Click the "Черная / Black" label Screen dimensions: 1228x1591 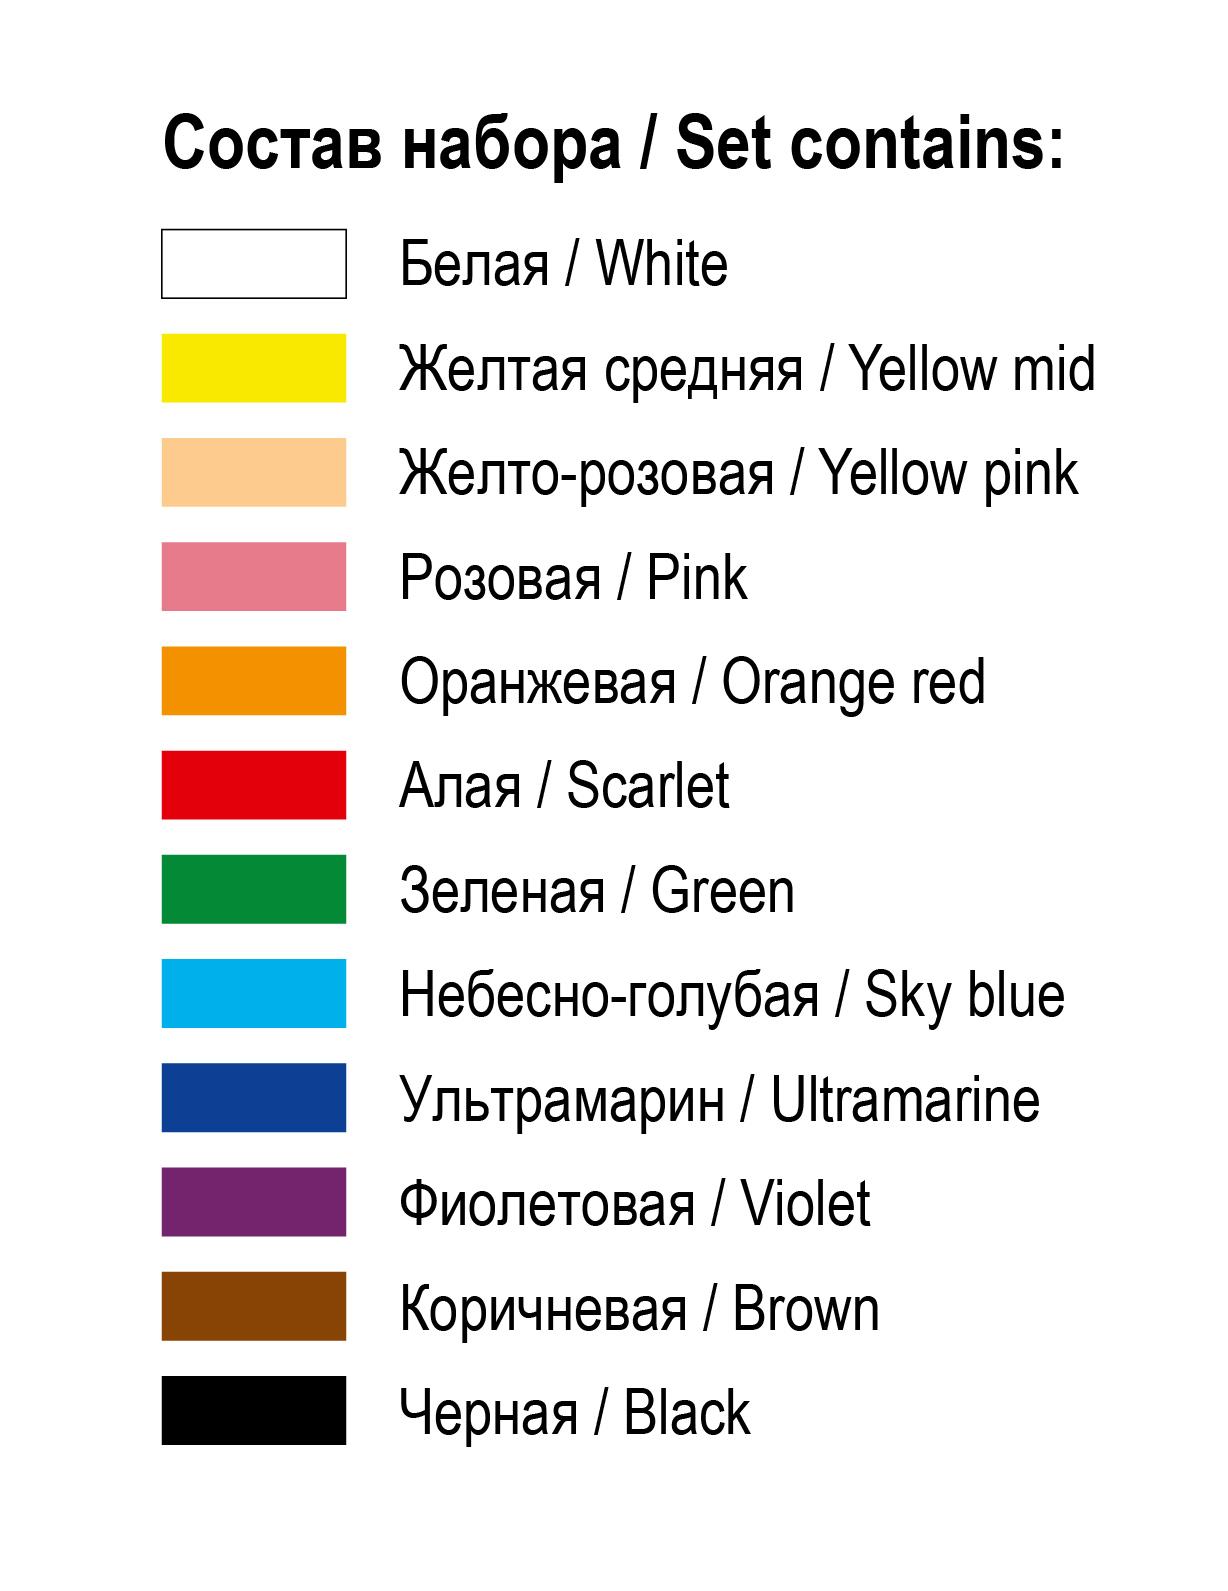(x=574, y=1413)
